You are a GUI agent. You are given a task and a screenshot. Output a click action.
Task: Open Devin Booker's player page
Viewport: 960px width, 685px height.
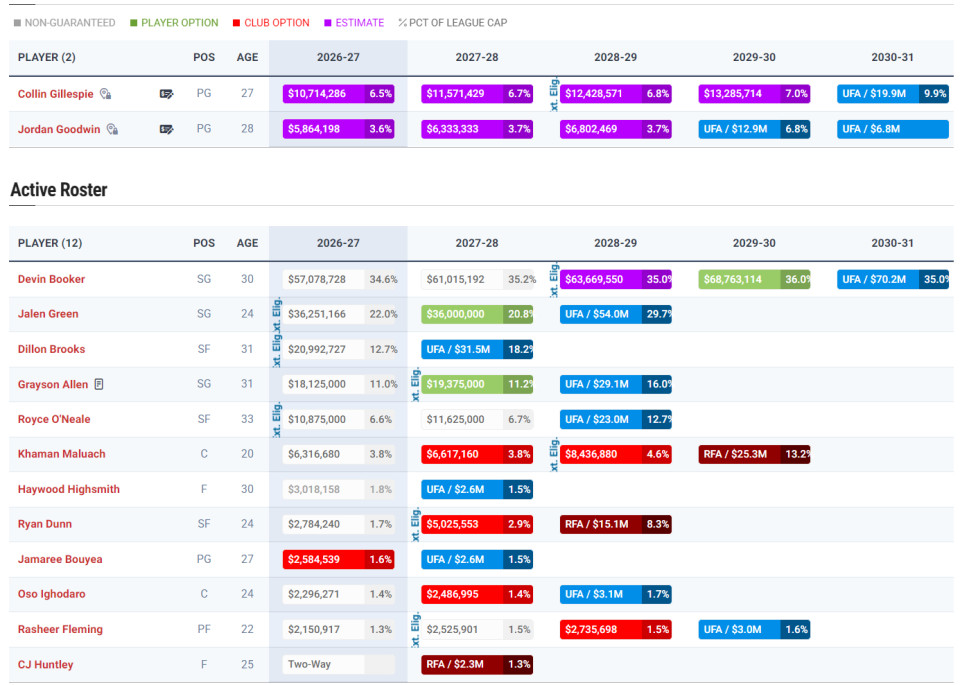(51, 279)
